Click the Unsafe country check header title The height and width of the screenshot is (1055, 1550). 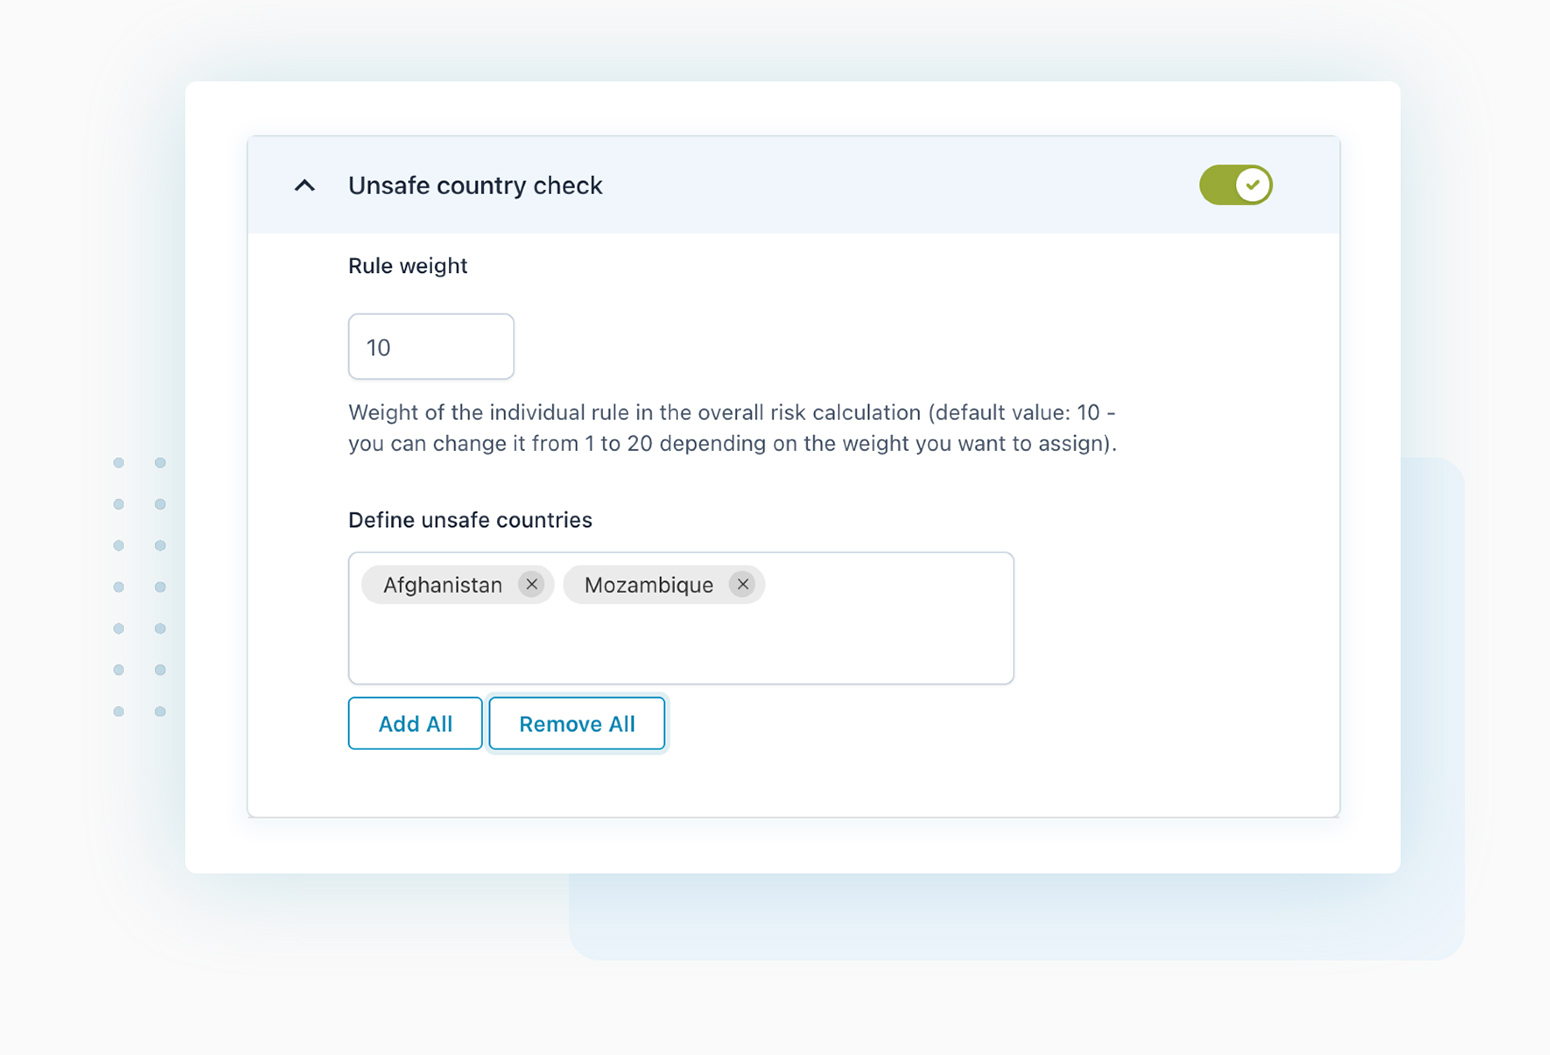pyautogui.click(x=475, y=185)
